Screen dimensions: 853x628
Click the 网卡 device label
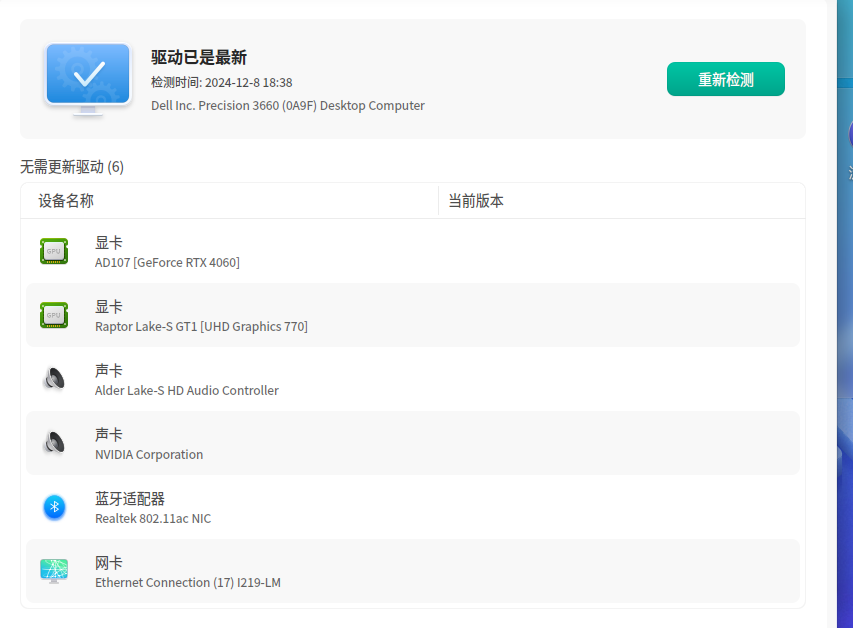tap(109, 563)
